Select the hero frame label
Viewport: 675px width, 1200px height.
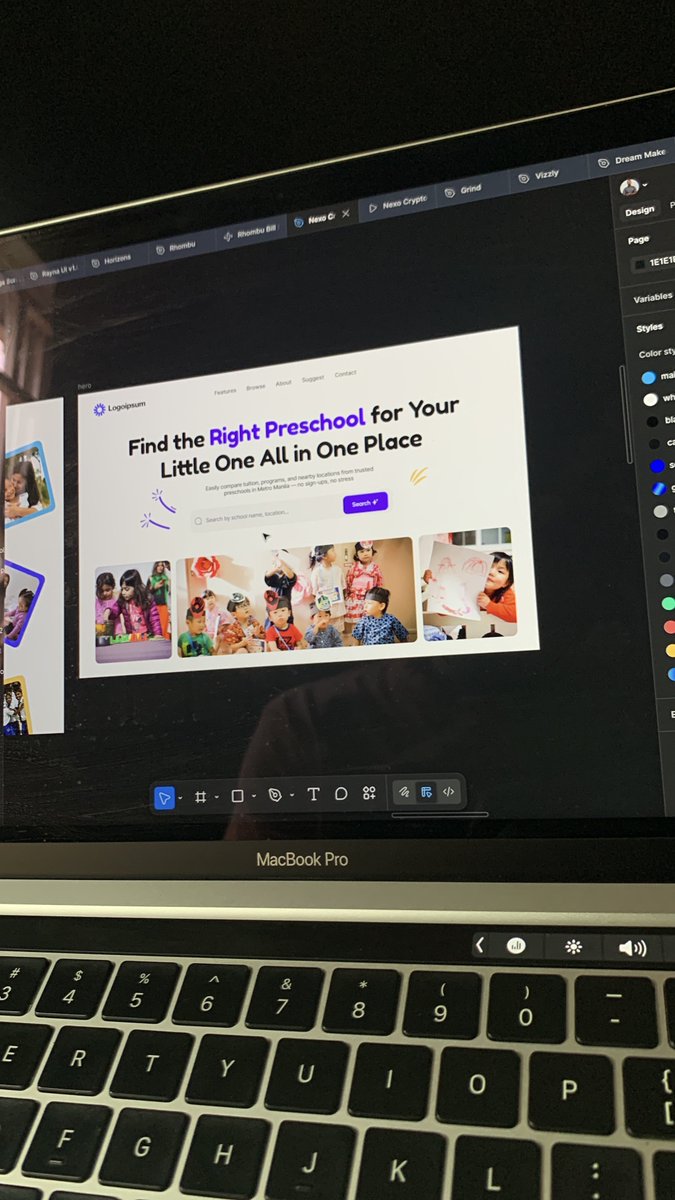pyautogui.click(x=85, y=386)
